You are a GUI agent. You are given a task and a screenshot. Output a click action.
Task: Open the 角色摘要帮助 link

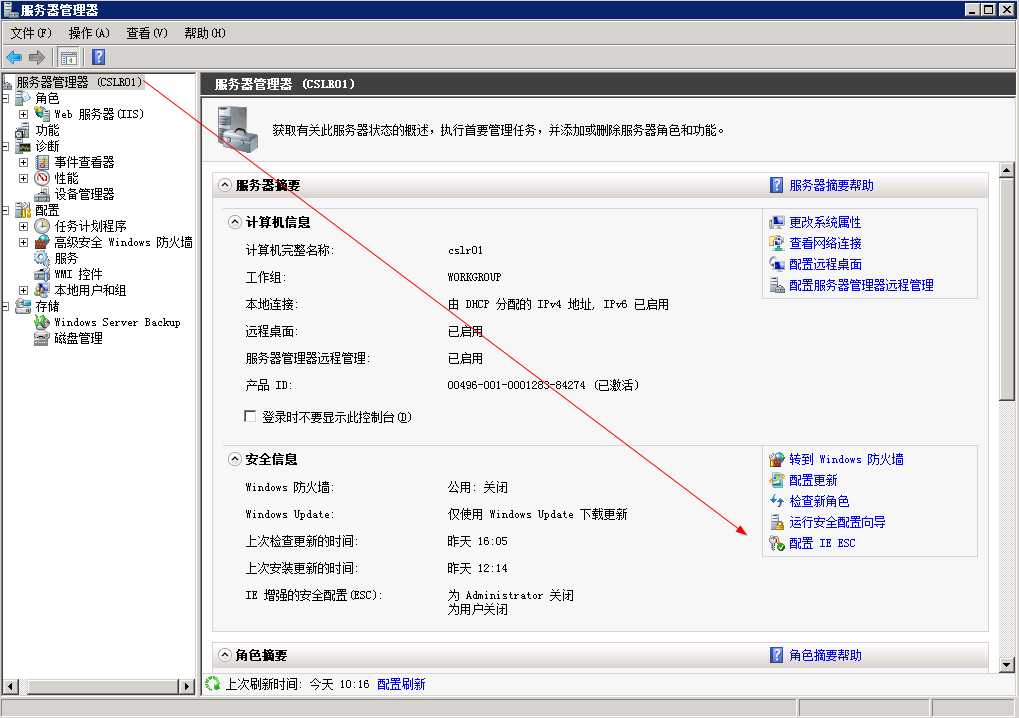click(x=825, y=655)
